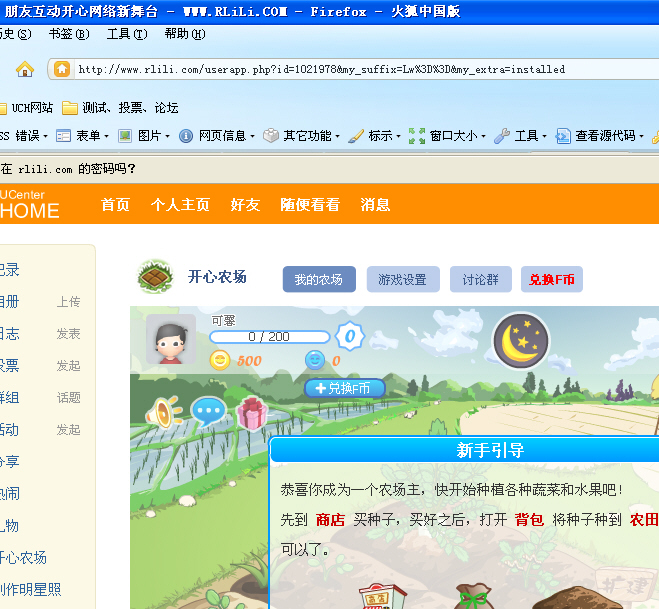This screenshot has width=659, height=609.
Task: Open the 测试、投票、论坛 bookmark folder
Action: [x=120, y=108]
